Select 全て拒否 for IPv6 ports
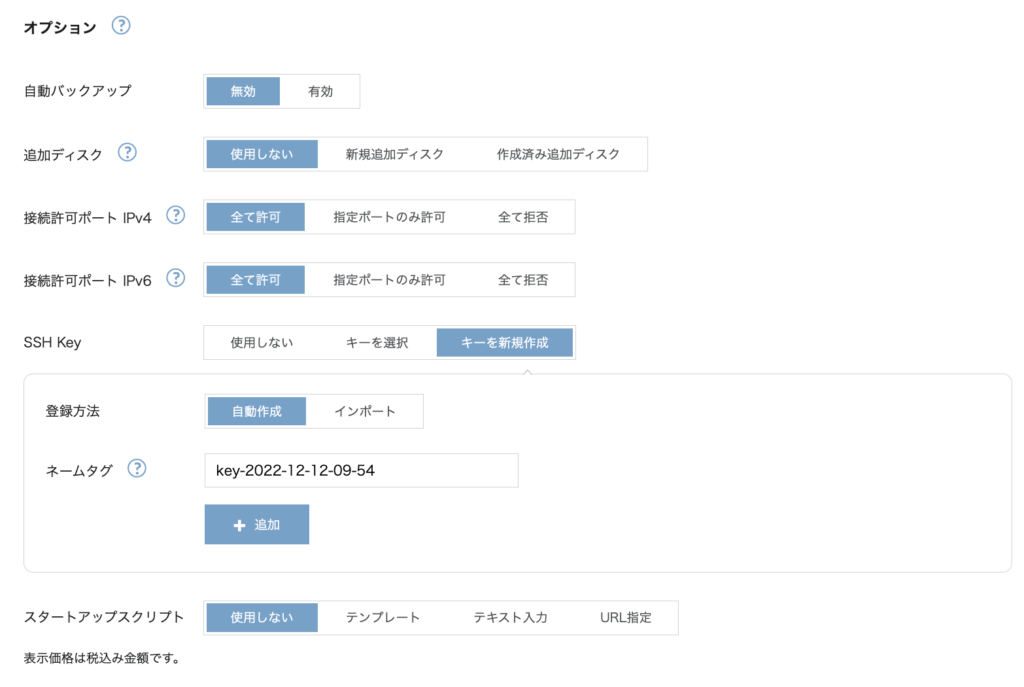Viewport: 1024px width, 687px height. (523, 280)
